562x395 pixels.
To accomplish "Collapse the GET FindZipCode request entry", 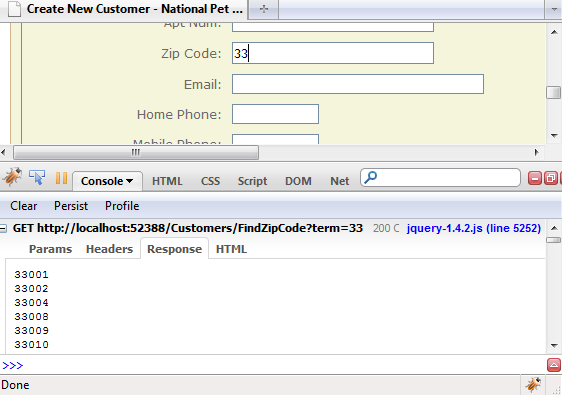I will tap(3, 228).
